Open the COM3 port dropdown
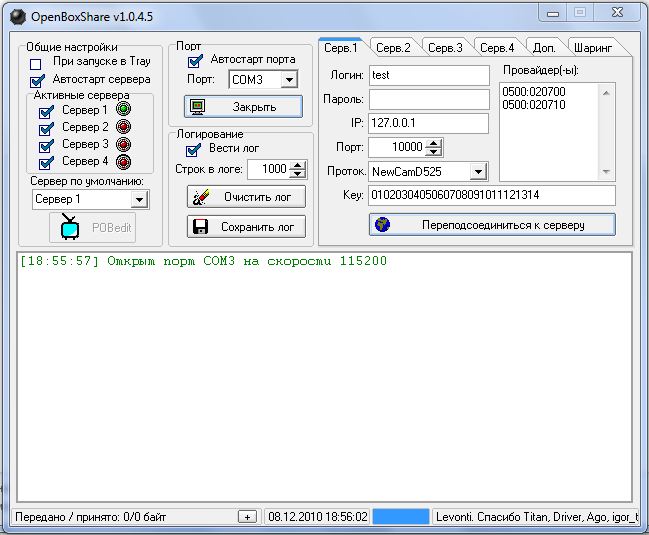 click(289, 79)
